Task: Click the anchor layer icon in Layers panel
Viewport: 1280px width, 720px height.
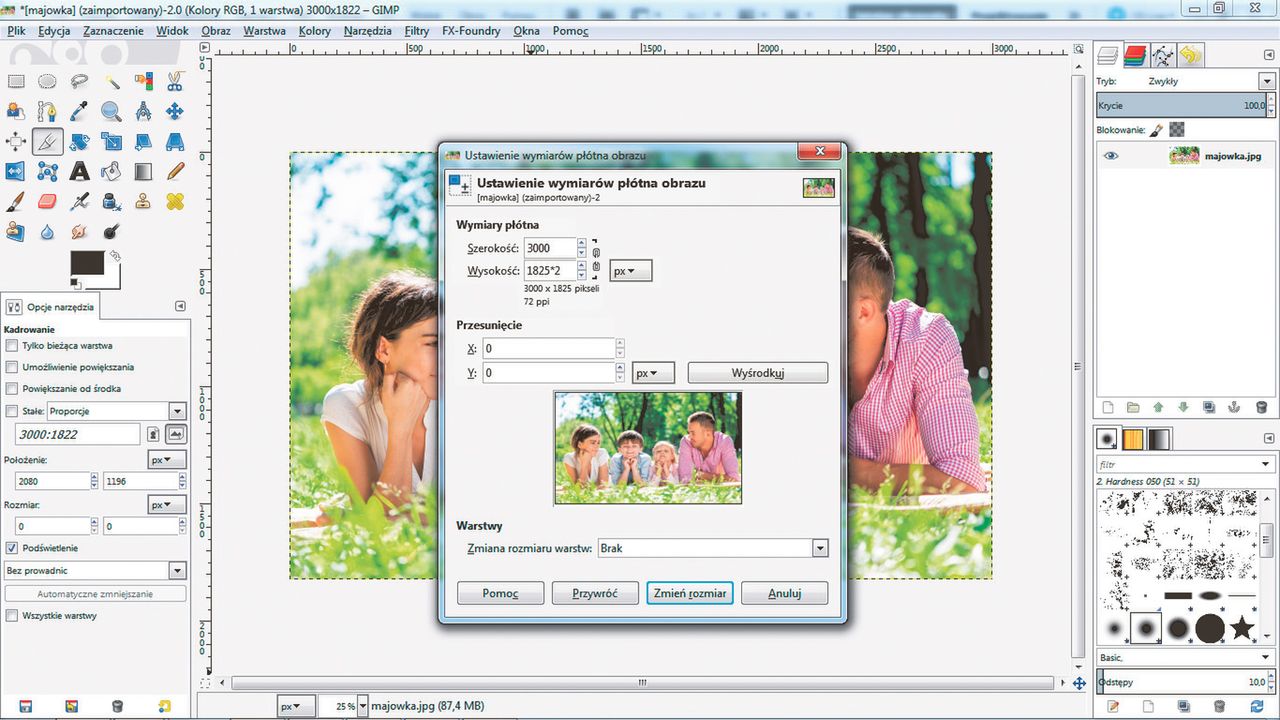Action: 1235,407
